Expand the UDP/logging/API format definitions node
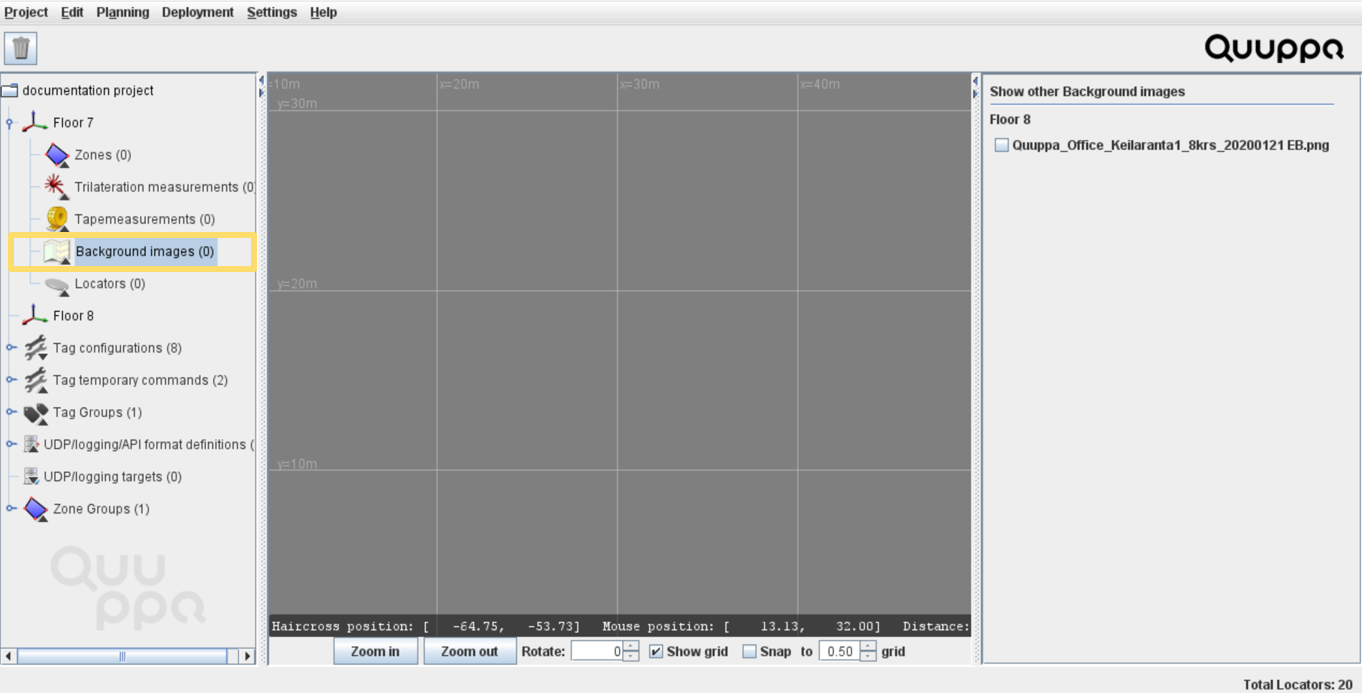Image resolution: width=1362 pixels, height=693 pixels. tap(10, 444)
